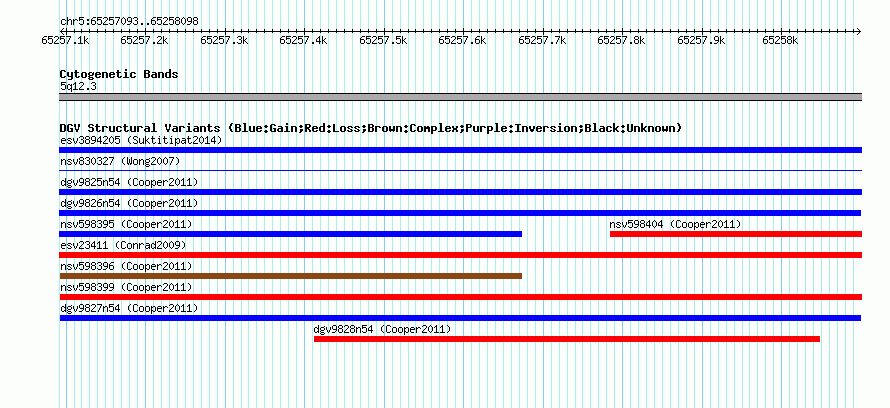890x408 pixels.
Task: Click the Cytogenetic Bands track title
Action: [119, 74]
